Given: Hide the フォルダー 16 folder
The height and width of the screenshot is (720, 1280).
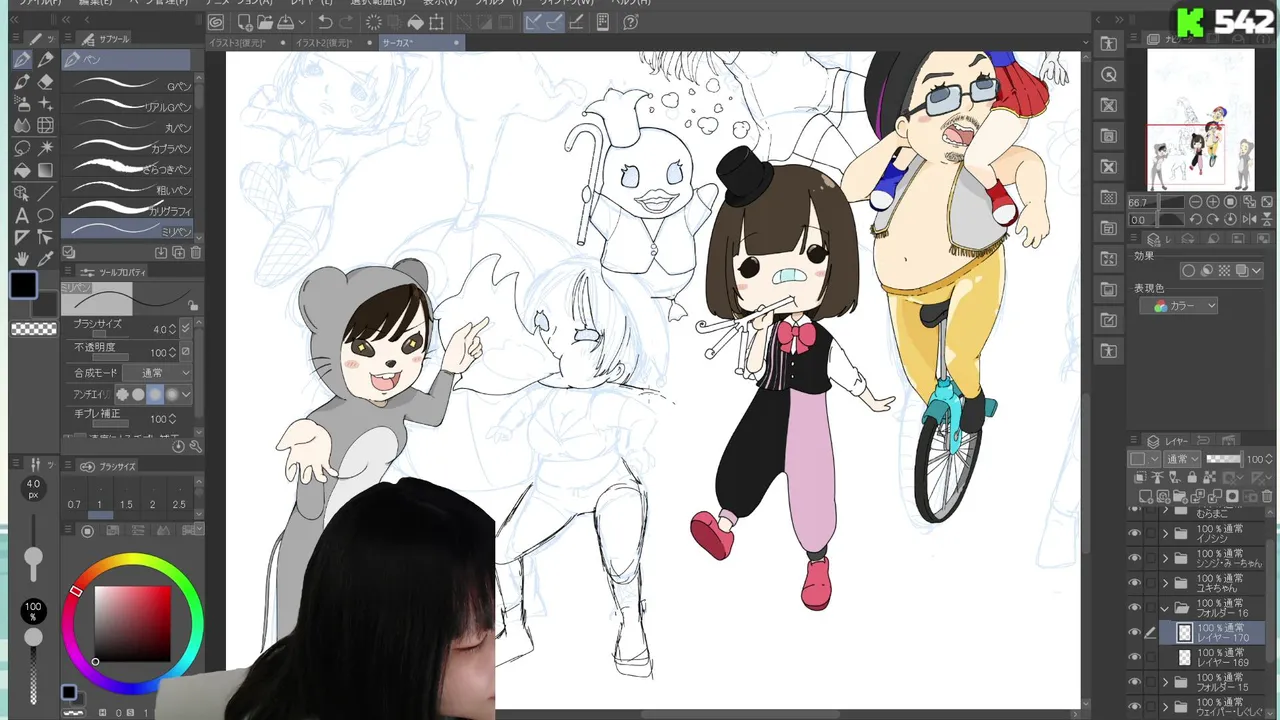Looking at the screenshot, I should coord(1134,608).
